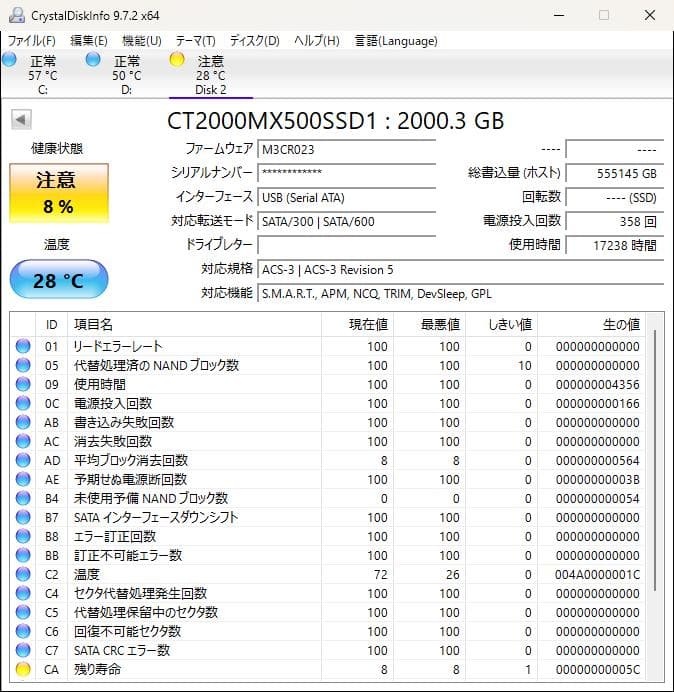Click the status icon of row 09 使用時間
Screen dimensions: 674x692
tap(23, 384)
